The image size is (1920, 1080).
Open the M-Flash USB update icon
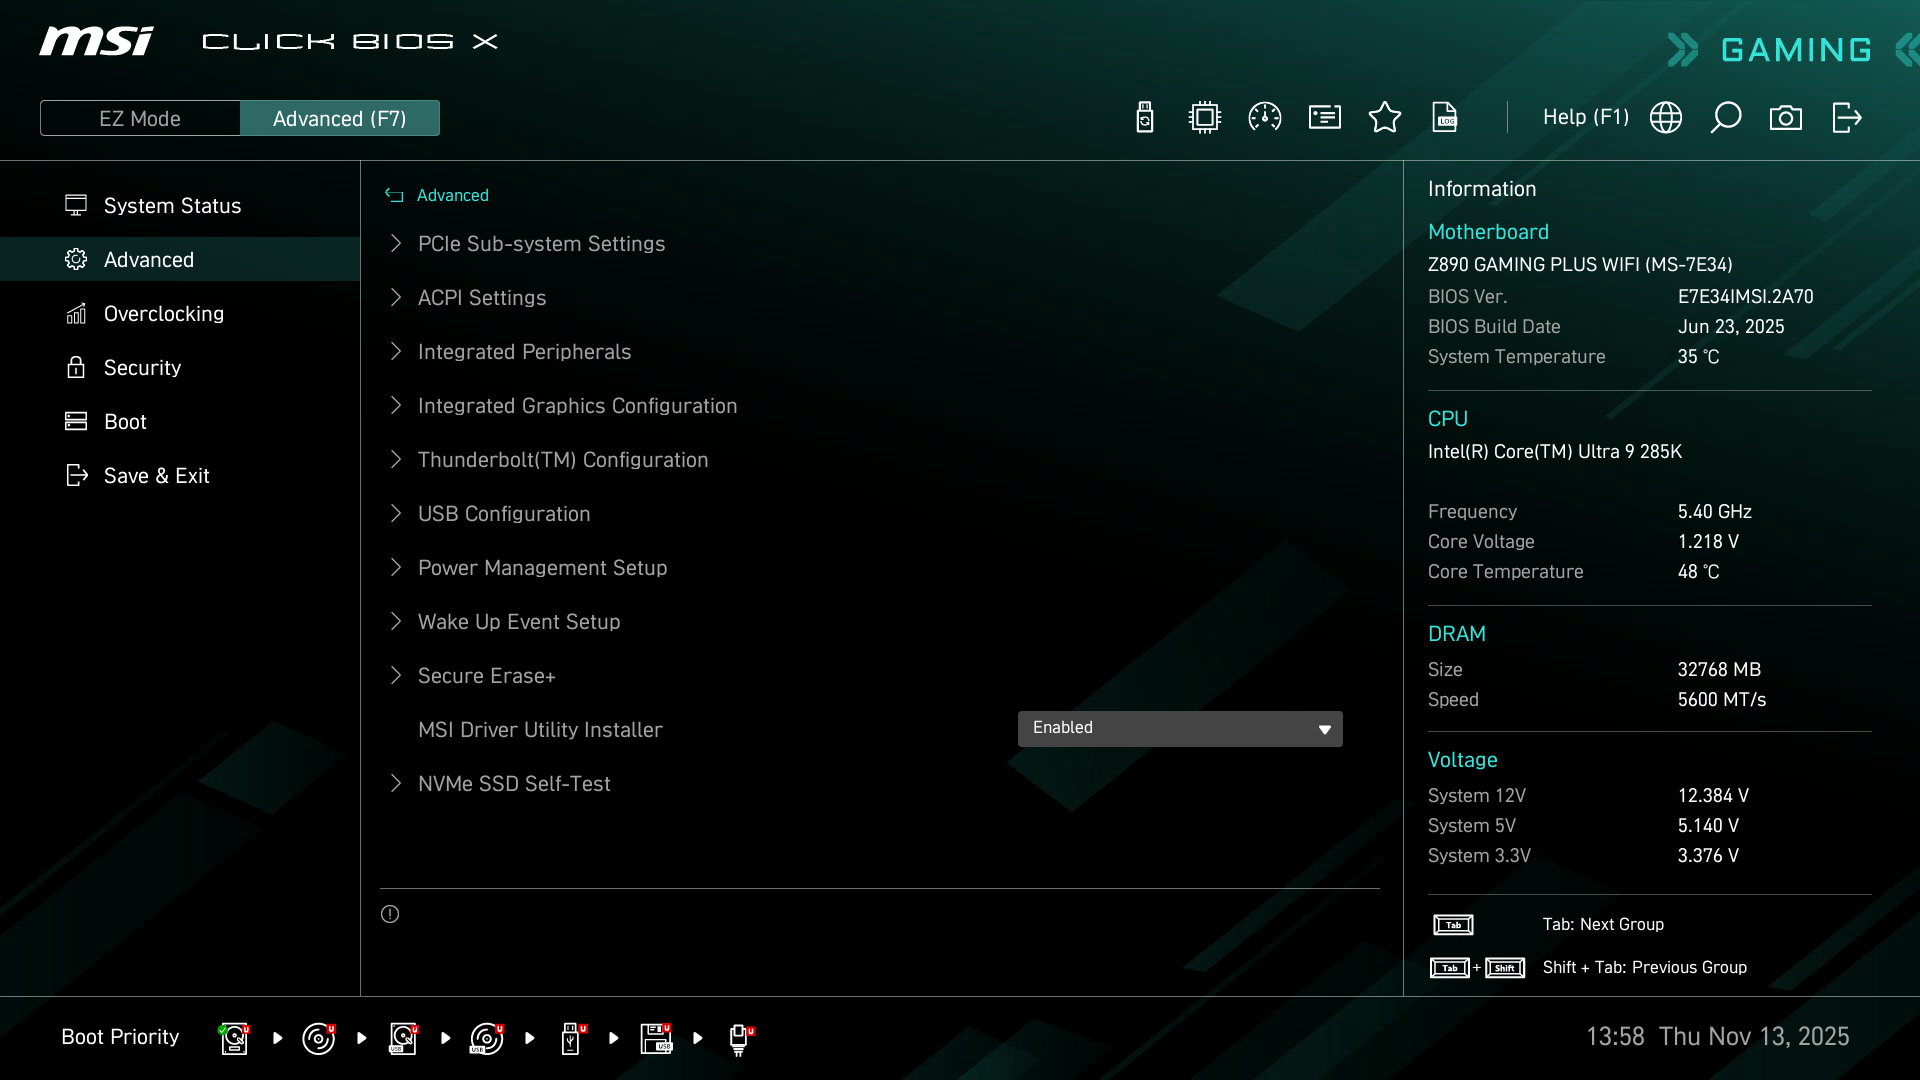coord(1145,118)
